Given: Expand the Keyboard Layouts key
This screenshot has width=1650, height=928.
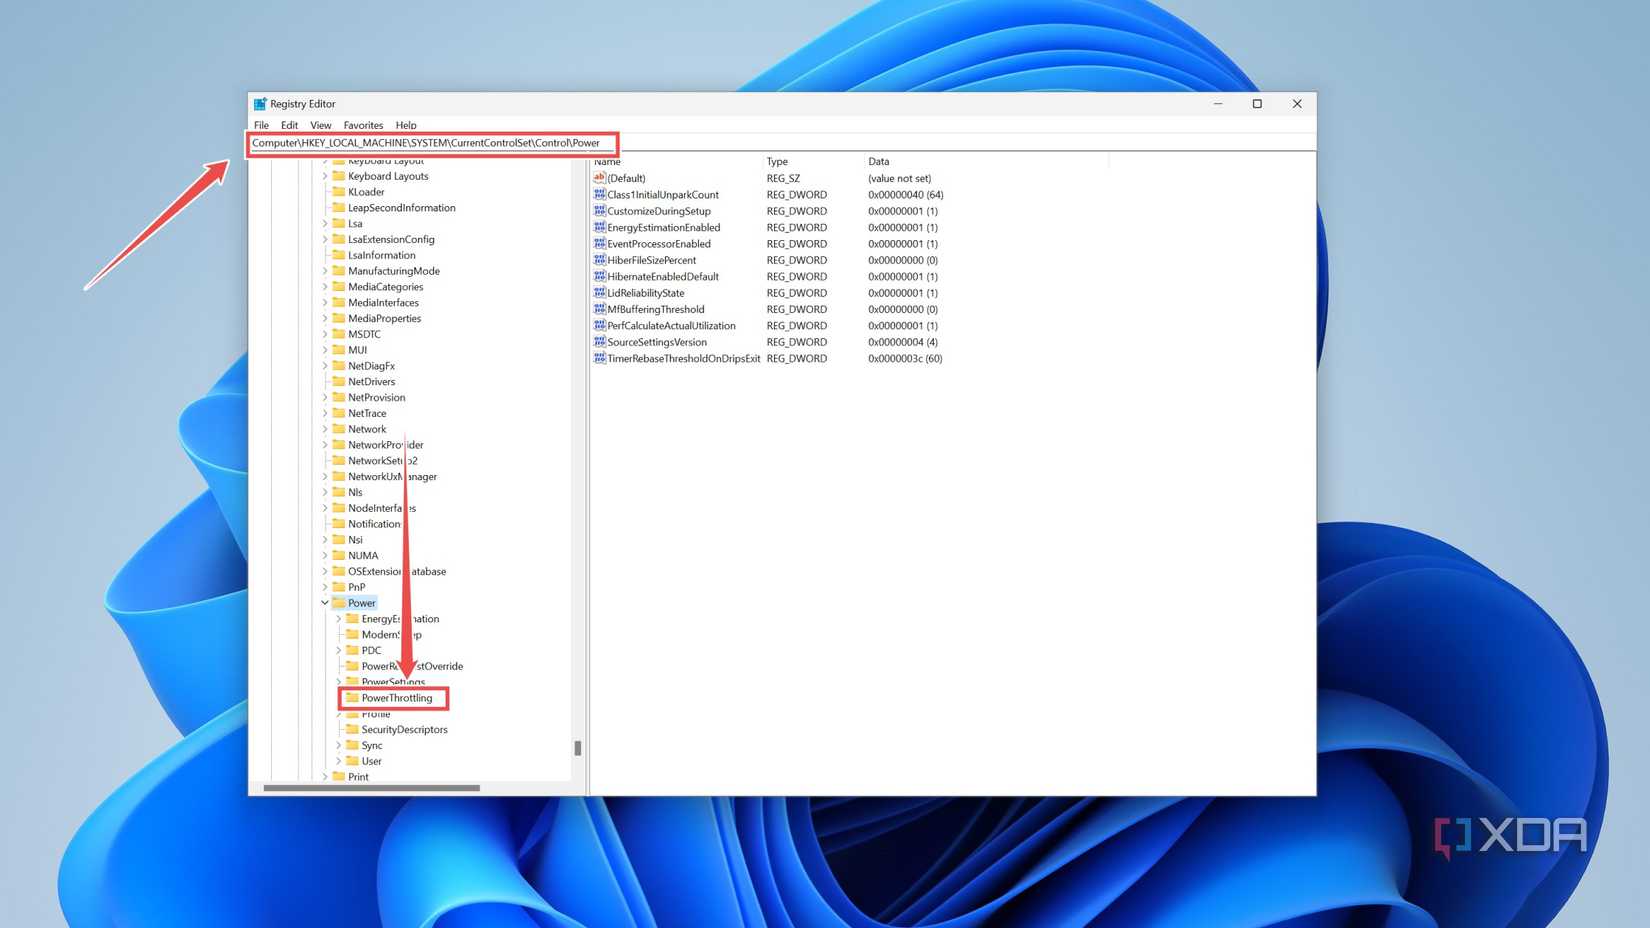Looking at the screenshot, I should (x=325, y=176).
